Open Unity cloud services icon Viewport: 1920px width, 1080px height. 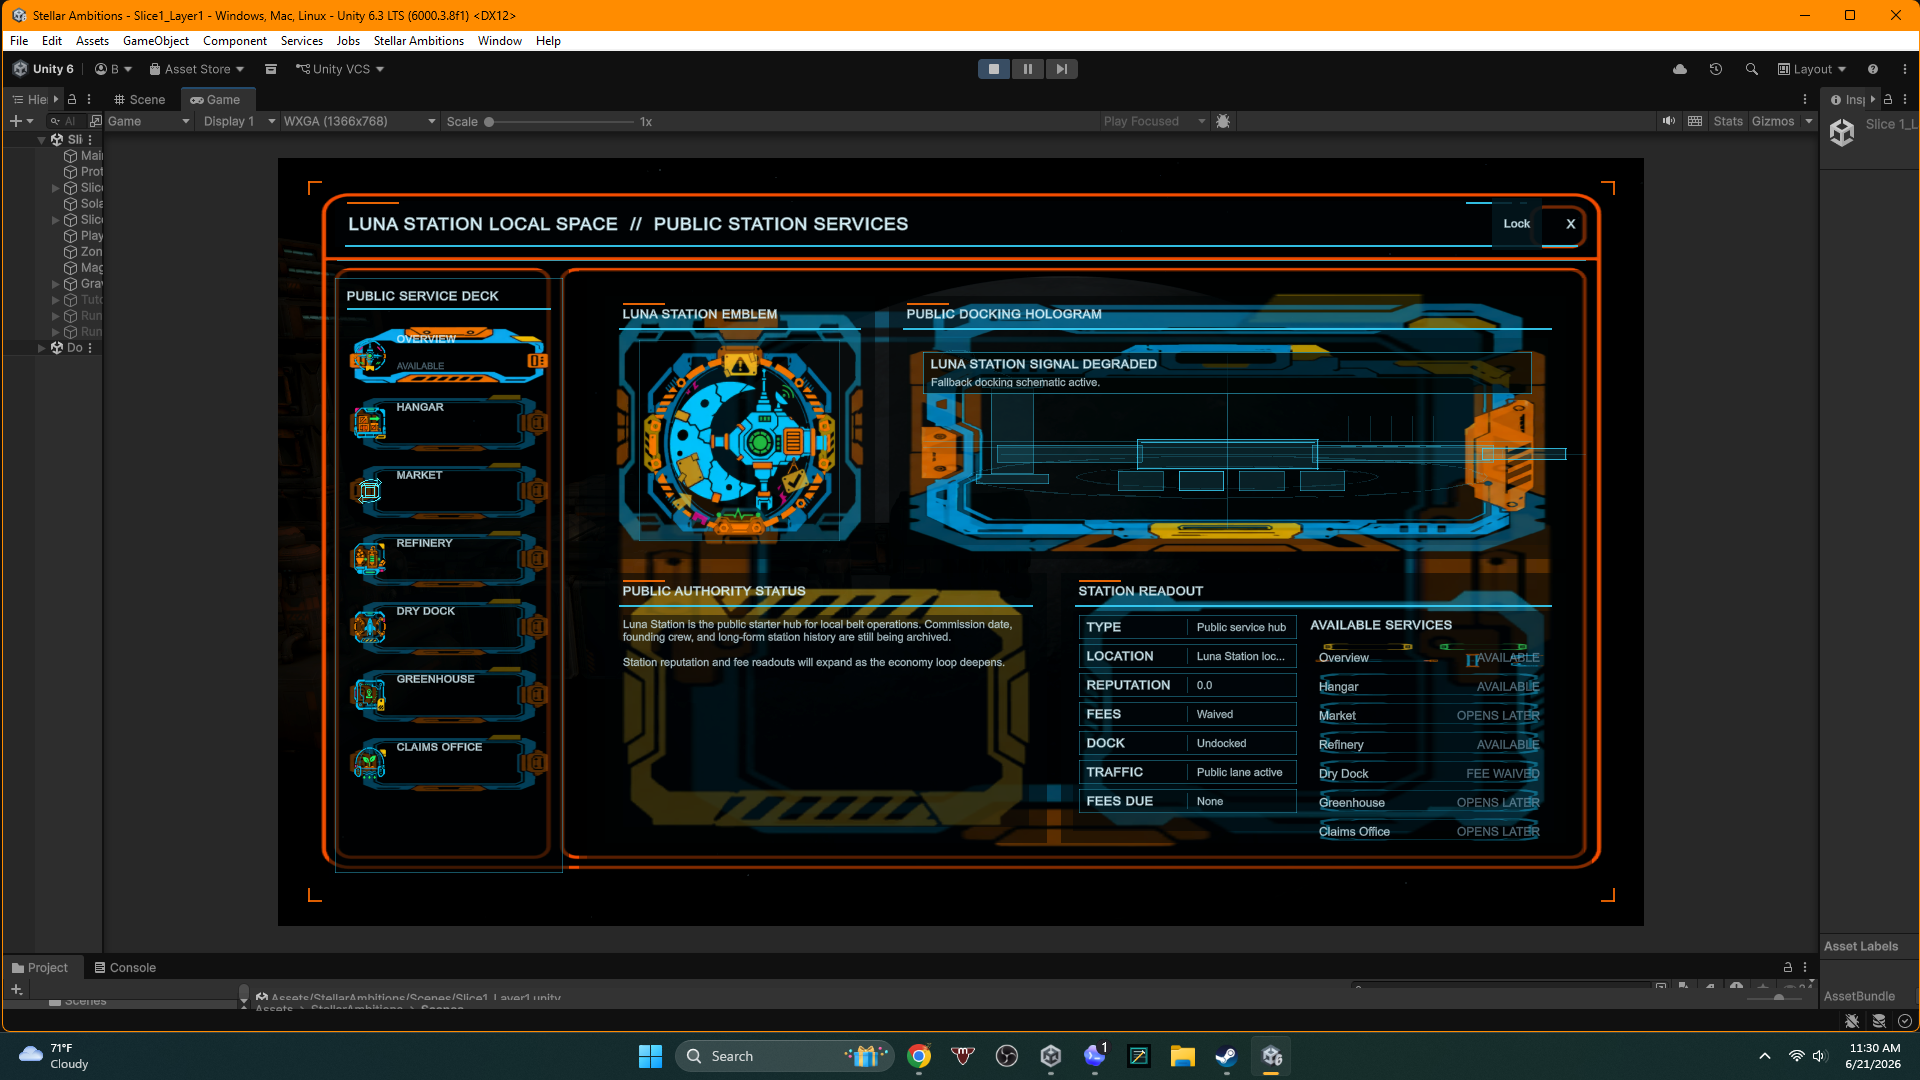pyautogui.click(x=1680, y=69)
